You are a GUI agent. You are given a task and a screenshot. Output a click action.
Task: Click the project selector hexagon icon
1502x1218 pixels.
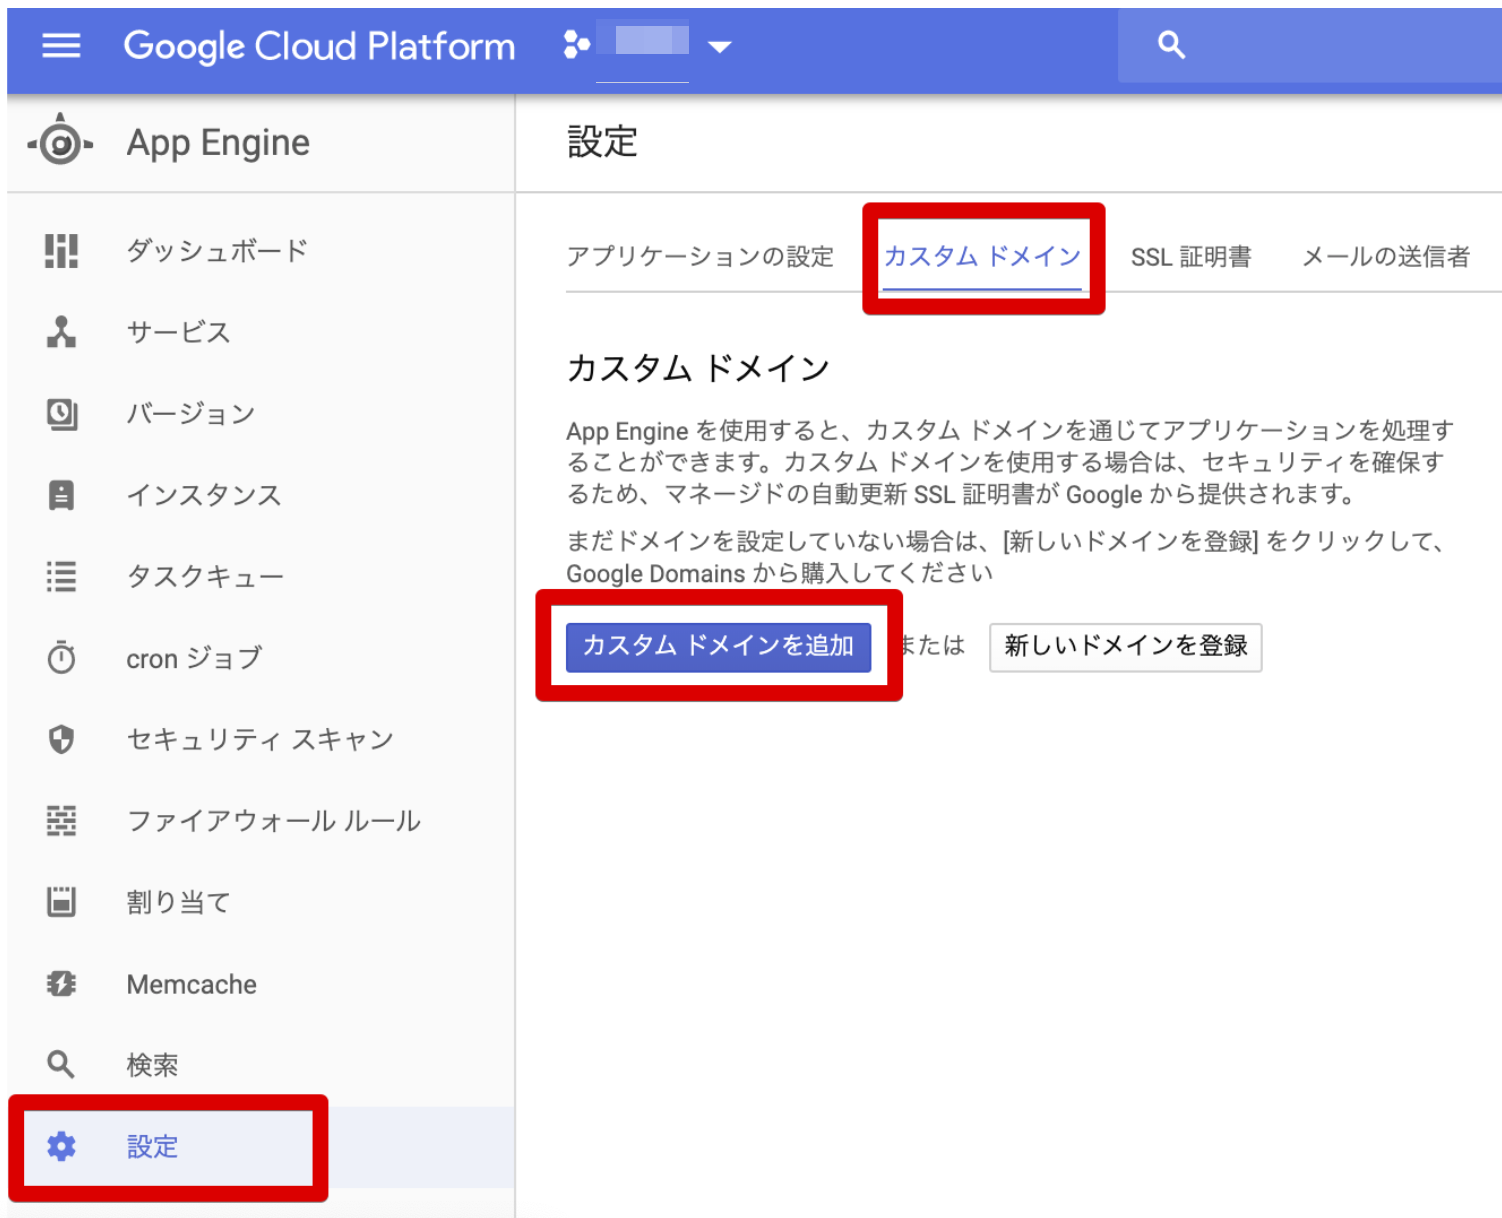(576, 44)
